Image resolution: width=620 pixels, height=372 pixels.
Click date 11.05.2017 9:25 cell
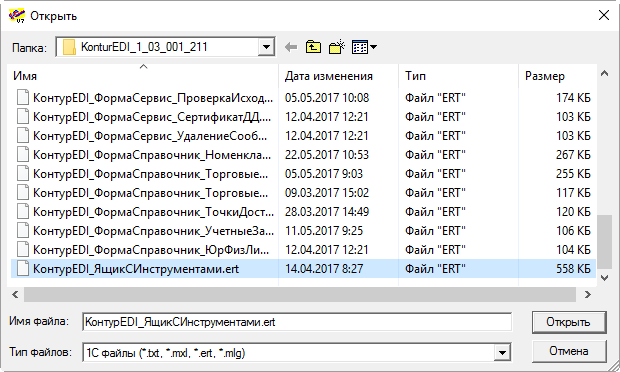323,230
